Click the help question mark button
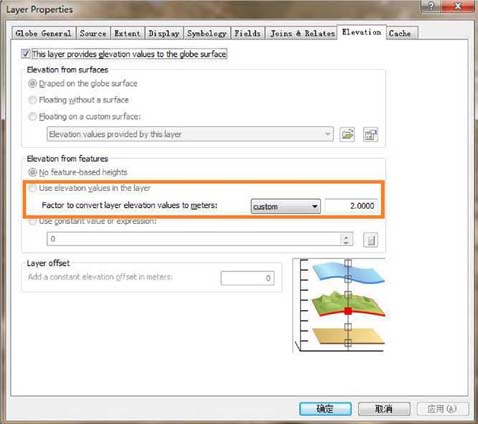Image resolution: width=478 pixels, height=424 pixels. tap(431, 6)
